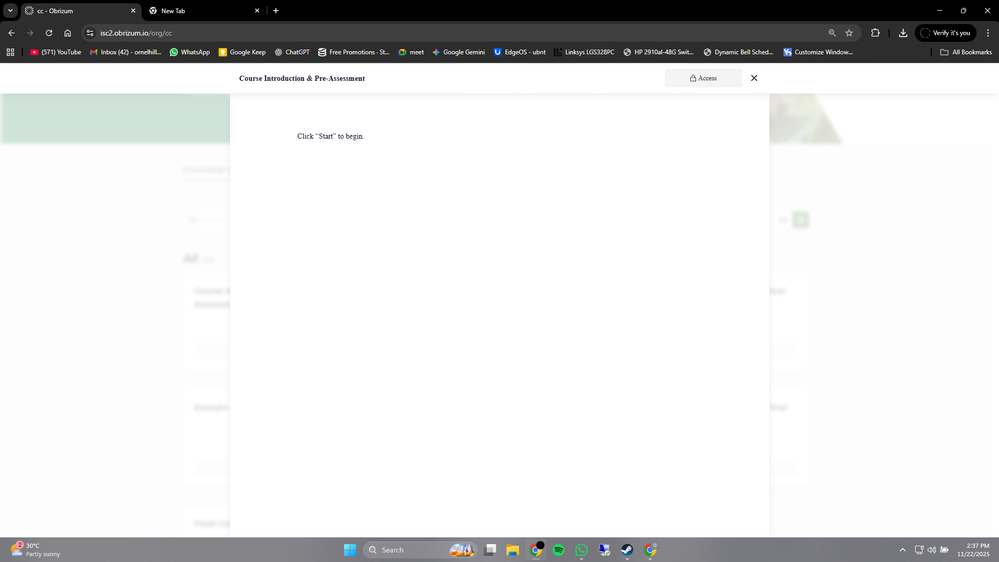Open Chrome three-dot menu
999x562 pixels.
click(x=988, y=32)
